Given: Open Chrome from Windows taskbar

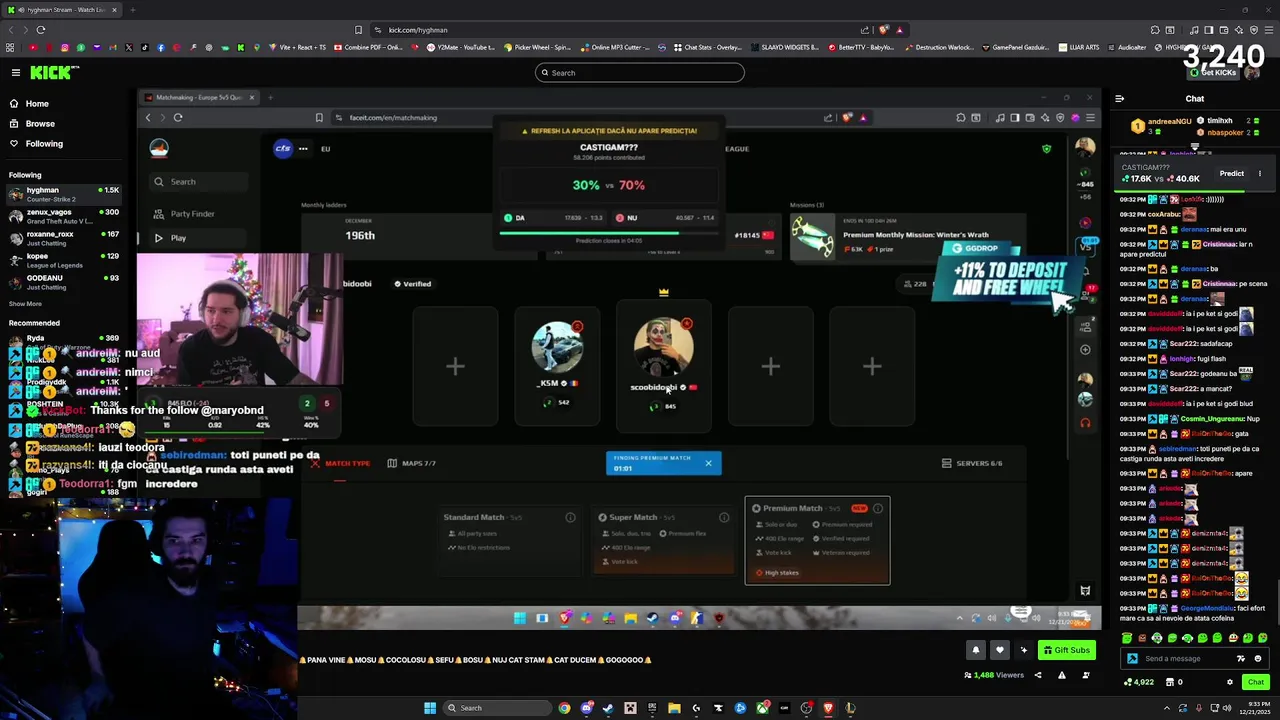Looking at the screenshot, I should pos(564,708).
